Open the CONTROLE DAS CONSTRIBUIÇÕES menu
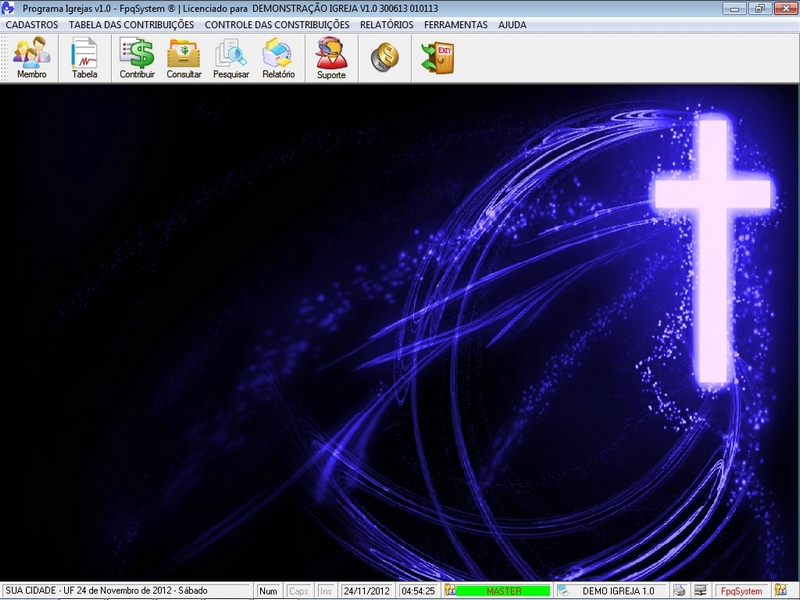800x600 pixels. coord(277,24)
